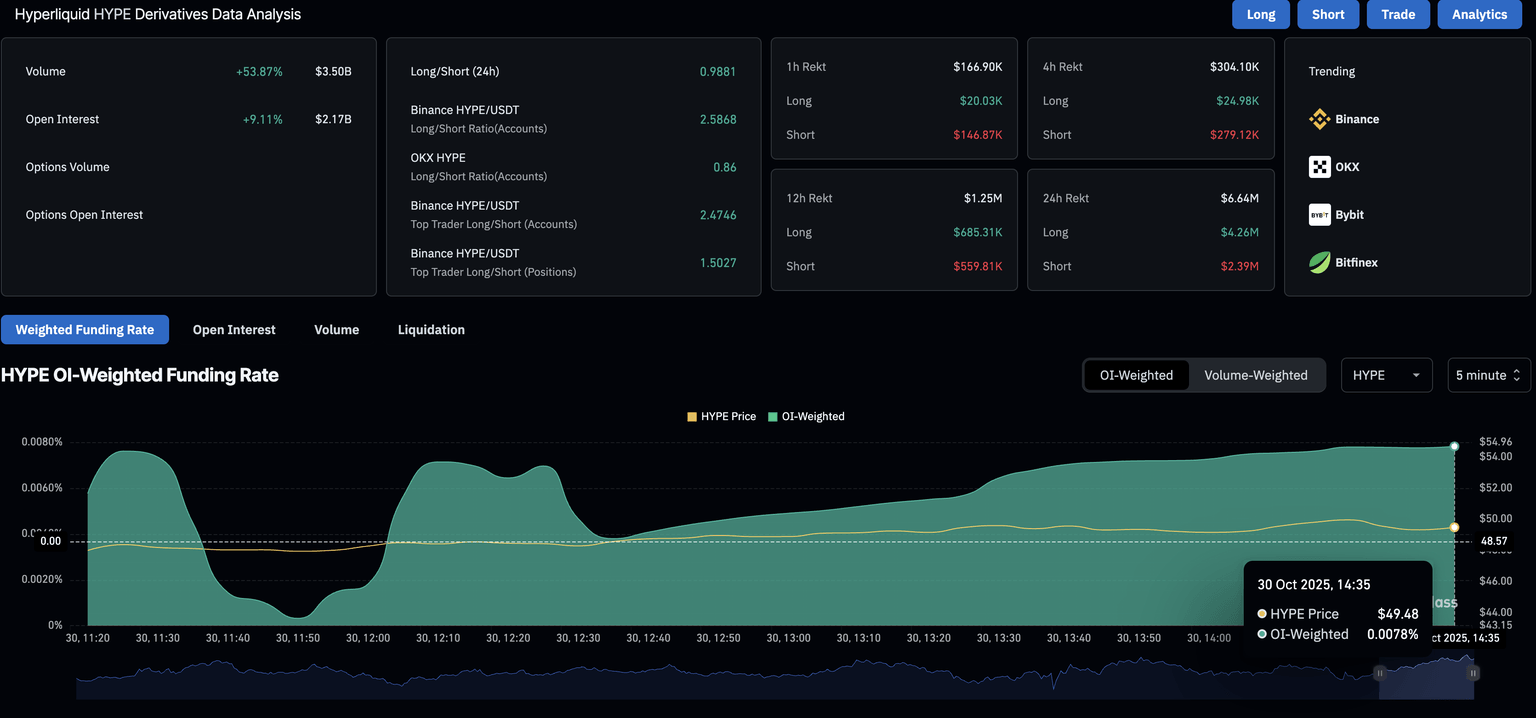1536x718 pixels.
Task: Select the OI-Weighted toggle option
Action: (1136, 375)
